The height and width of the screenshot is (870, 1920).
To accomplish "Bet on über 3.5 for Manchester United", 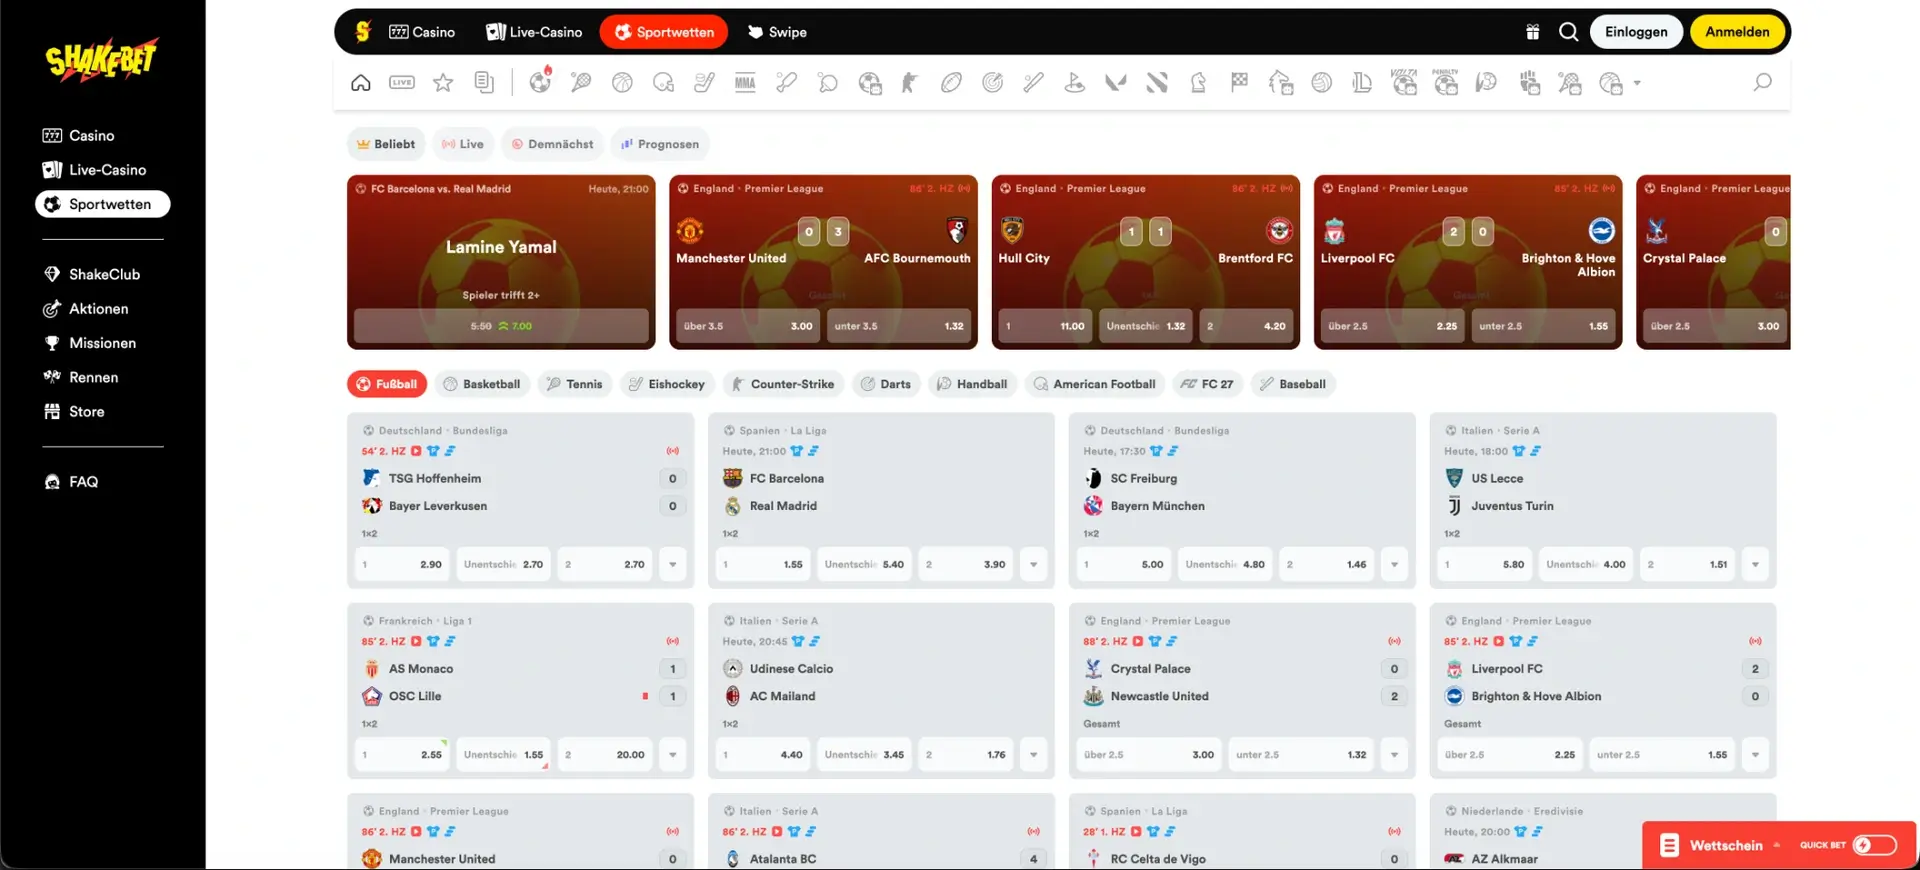I will point(748,326).
